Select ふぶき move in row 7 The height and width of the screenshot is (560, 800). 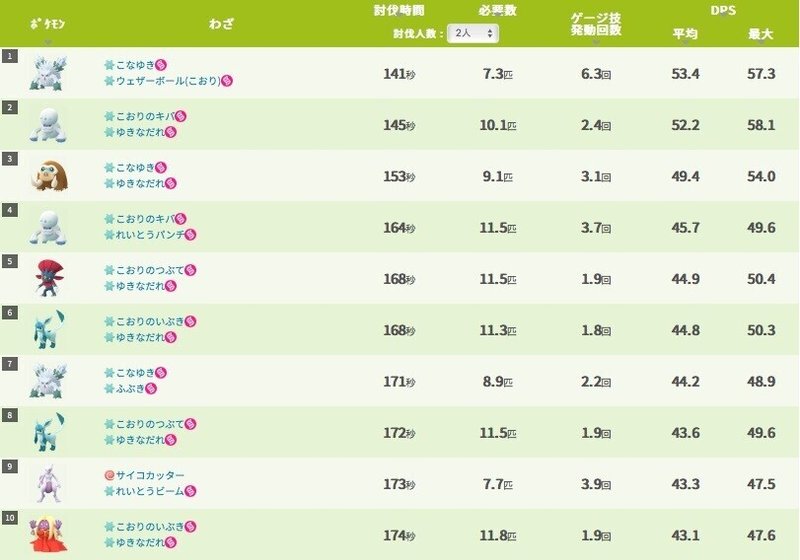pyautogui.click(x=130, y=389)
